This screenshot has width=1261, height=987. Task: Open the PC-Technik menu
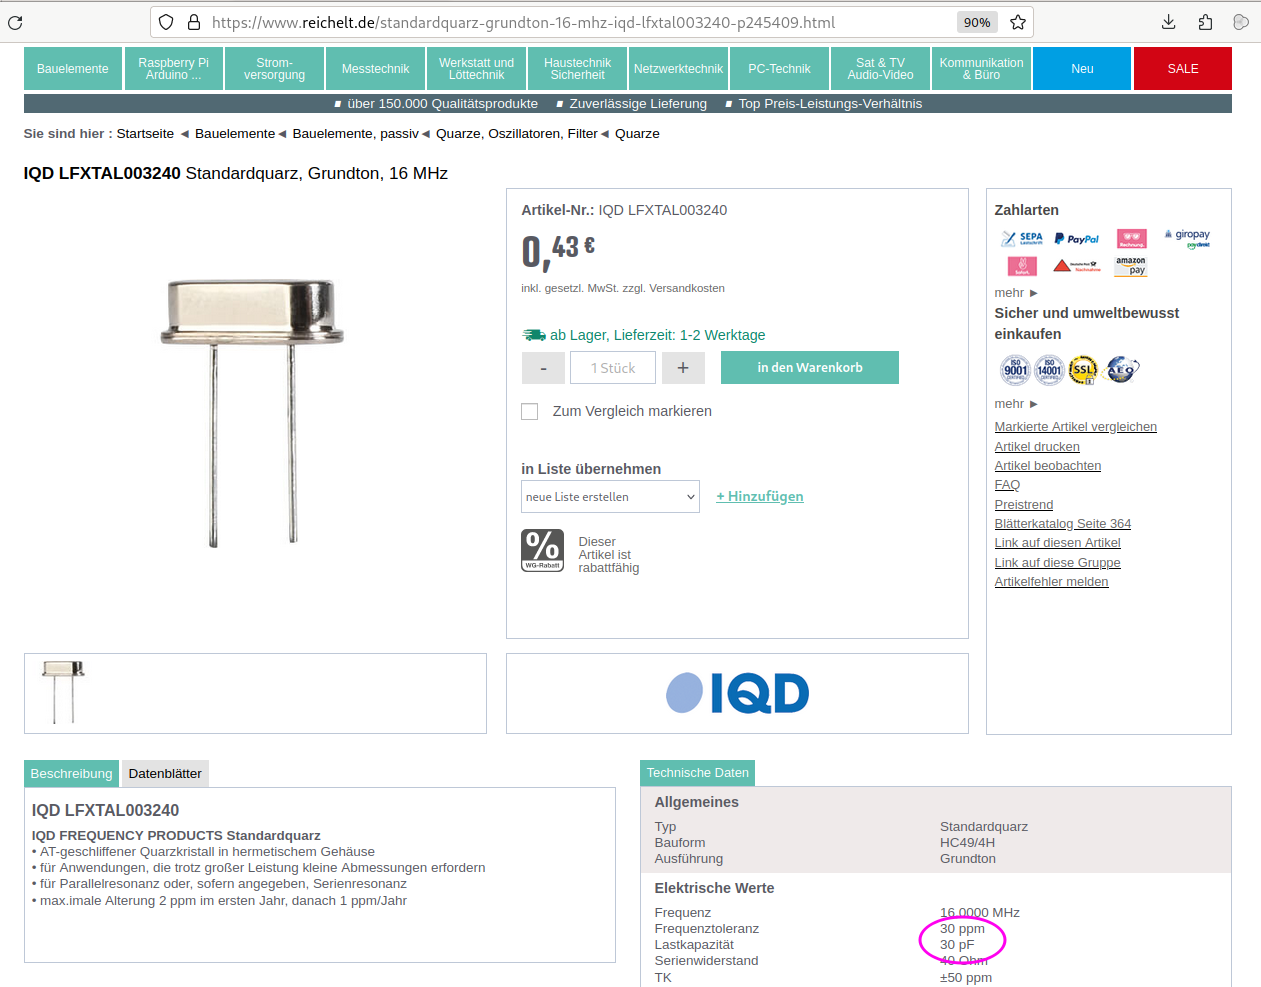780,69
